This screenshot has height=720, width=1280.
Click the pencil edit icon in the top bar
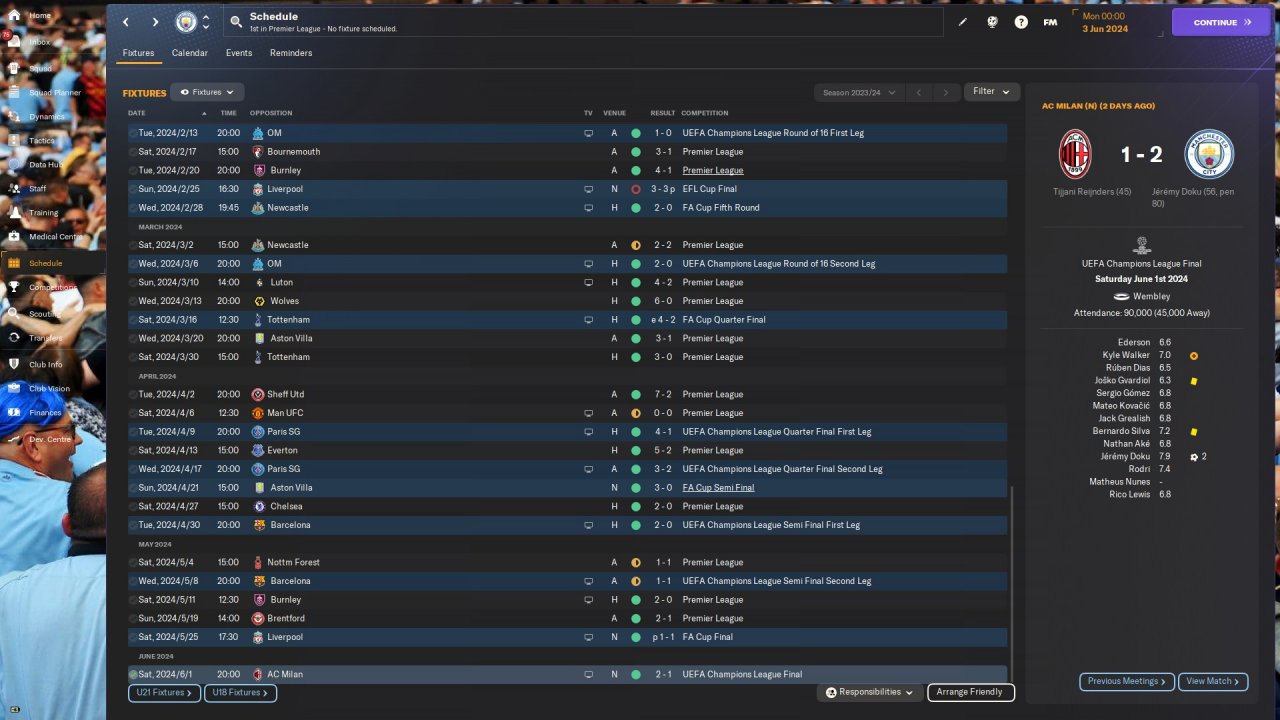pos(963,22)
